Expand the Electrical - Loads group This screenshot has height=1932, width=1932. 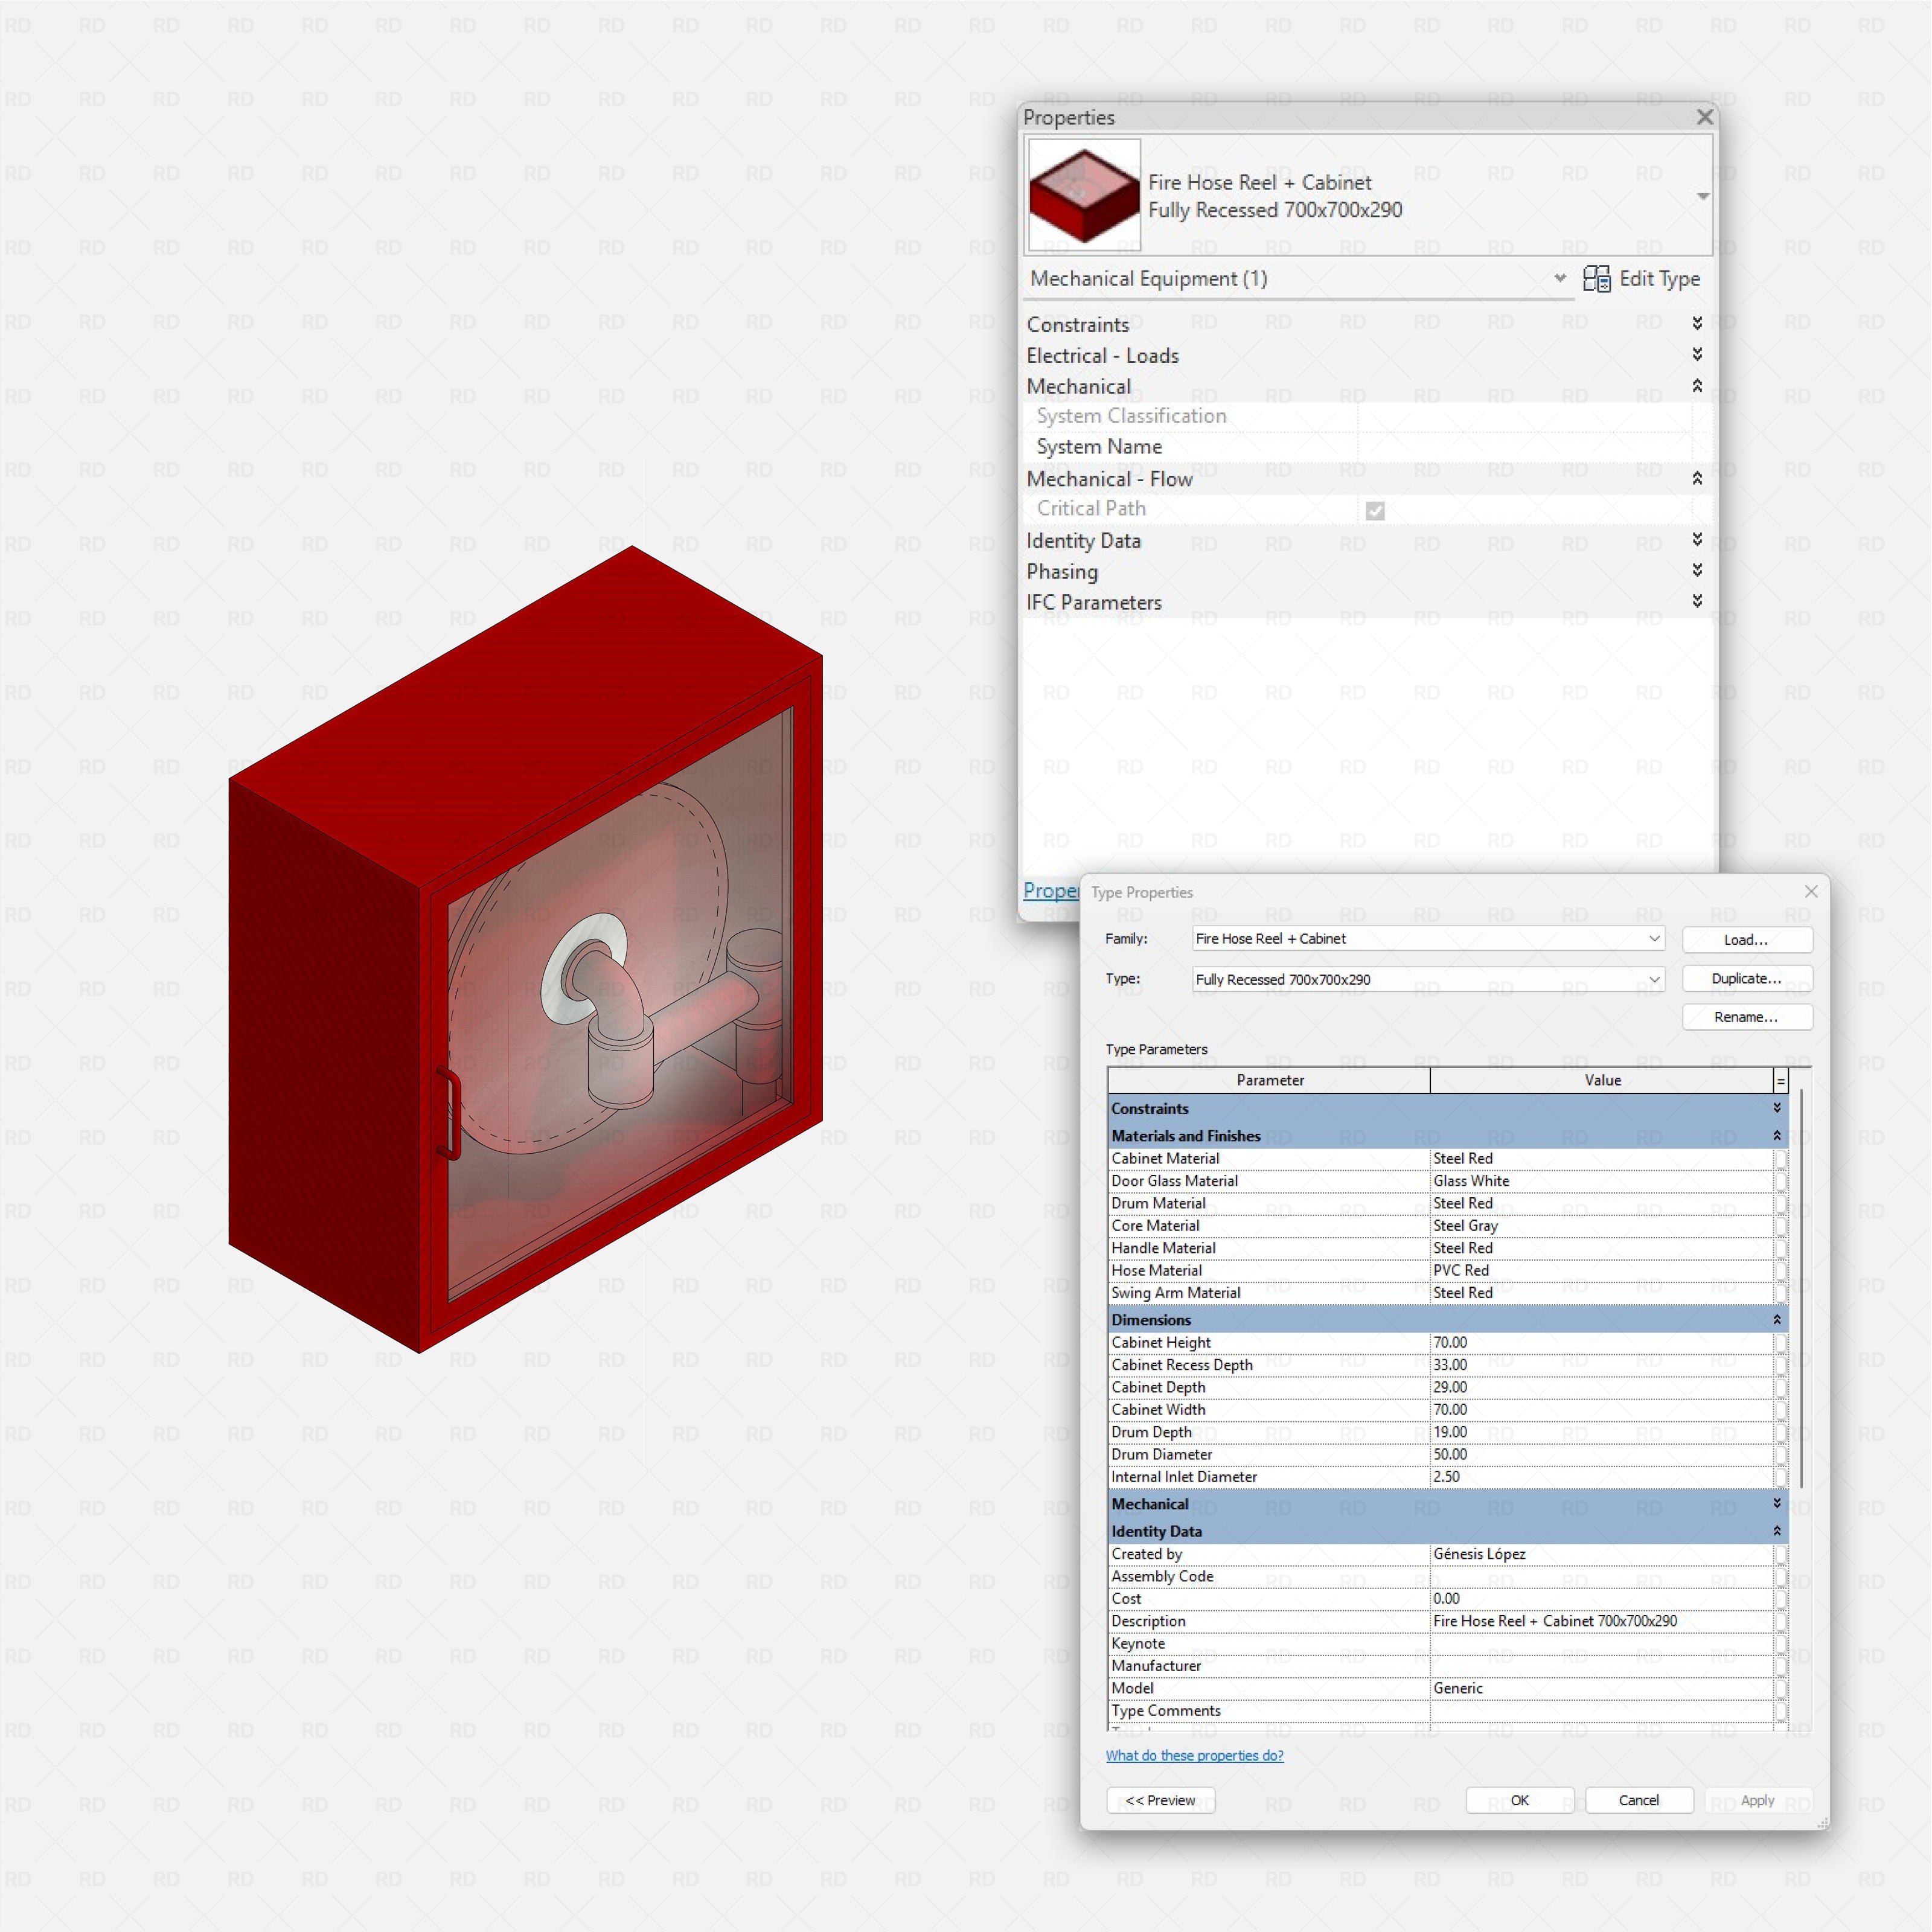coord(1697,354)
